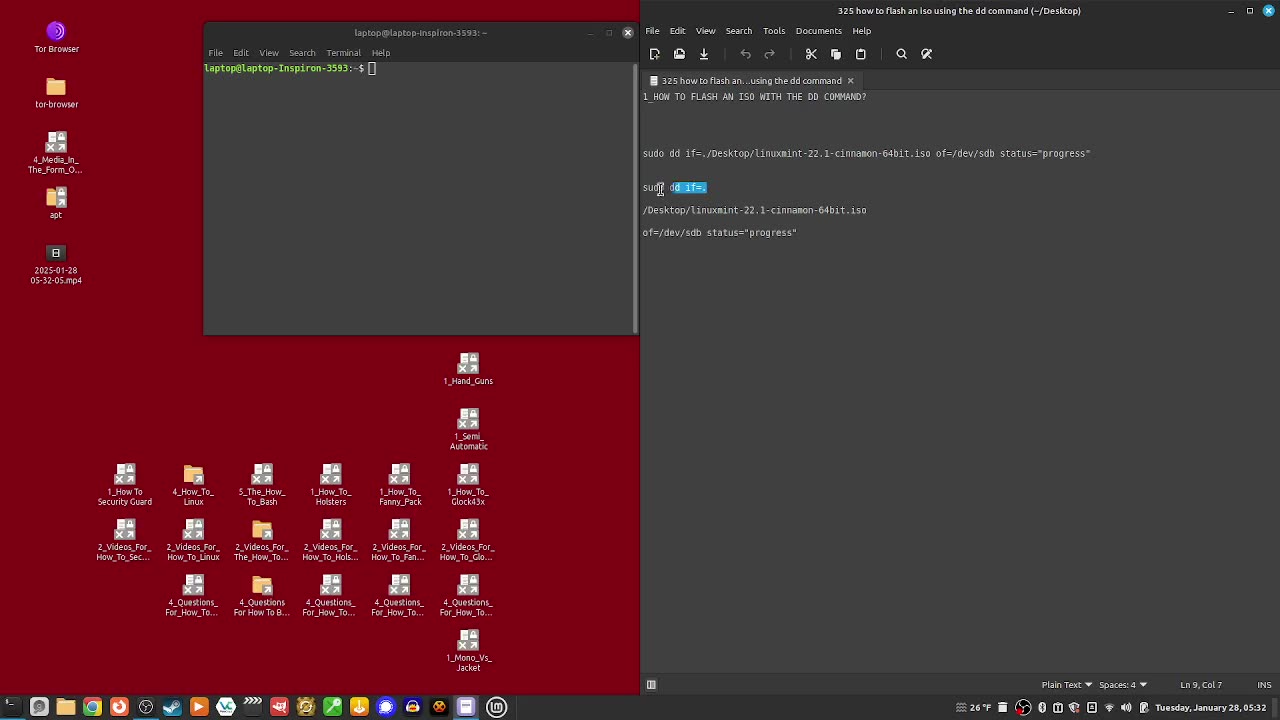Open the editor Edit menu
The image size is (1280, 720).
coord(677,31)
